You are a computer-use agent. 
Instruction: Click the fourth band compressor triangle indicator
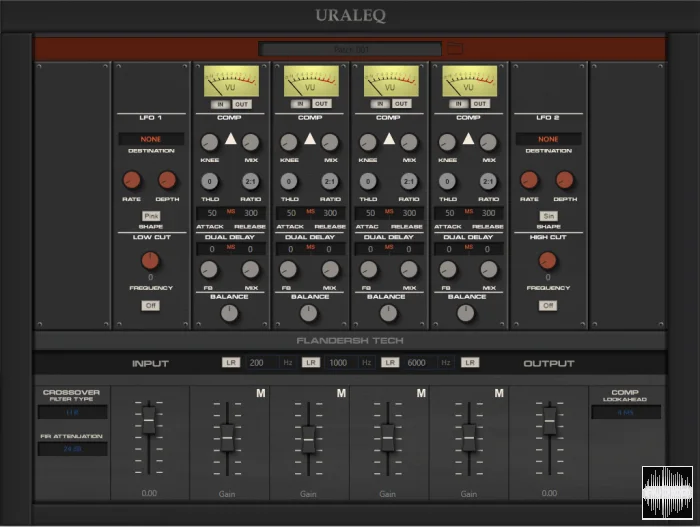pos(468,139)
